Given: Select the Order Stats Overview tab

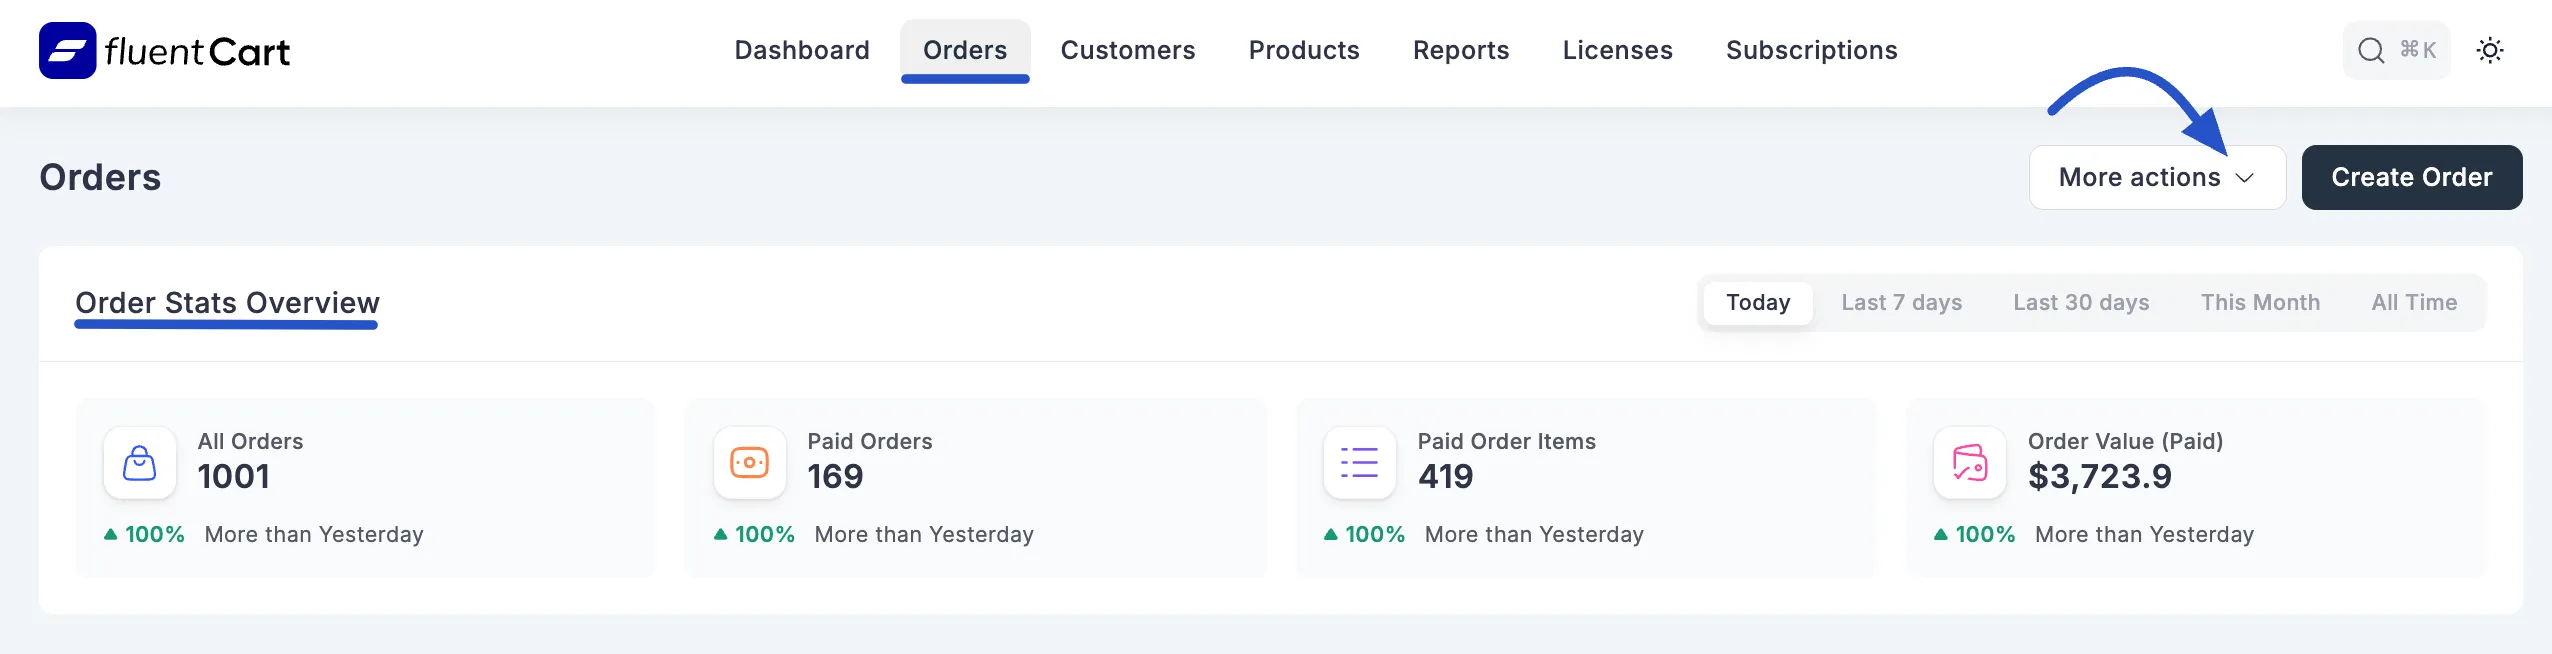Looking at the screenshot, I should [x=227, y=302].
